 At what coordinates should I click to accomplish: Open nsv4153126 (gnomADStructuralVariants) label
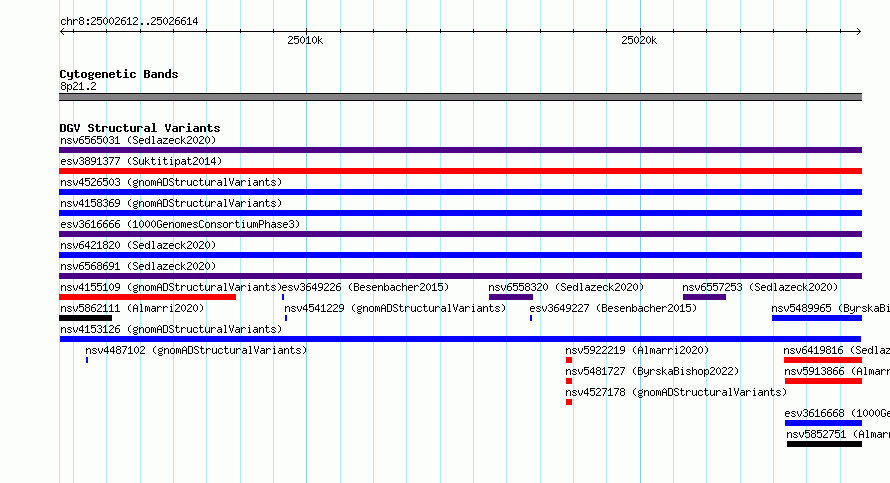171,329
